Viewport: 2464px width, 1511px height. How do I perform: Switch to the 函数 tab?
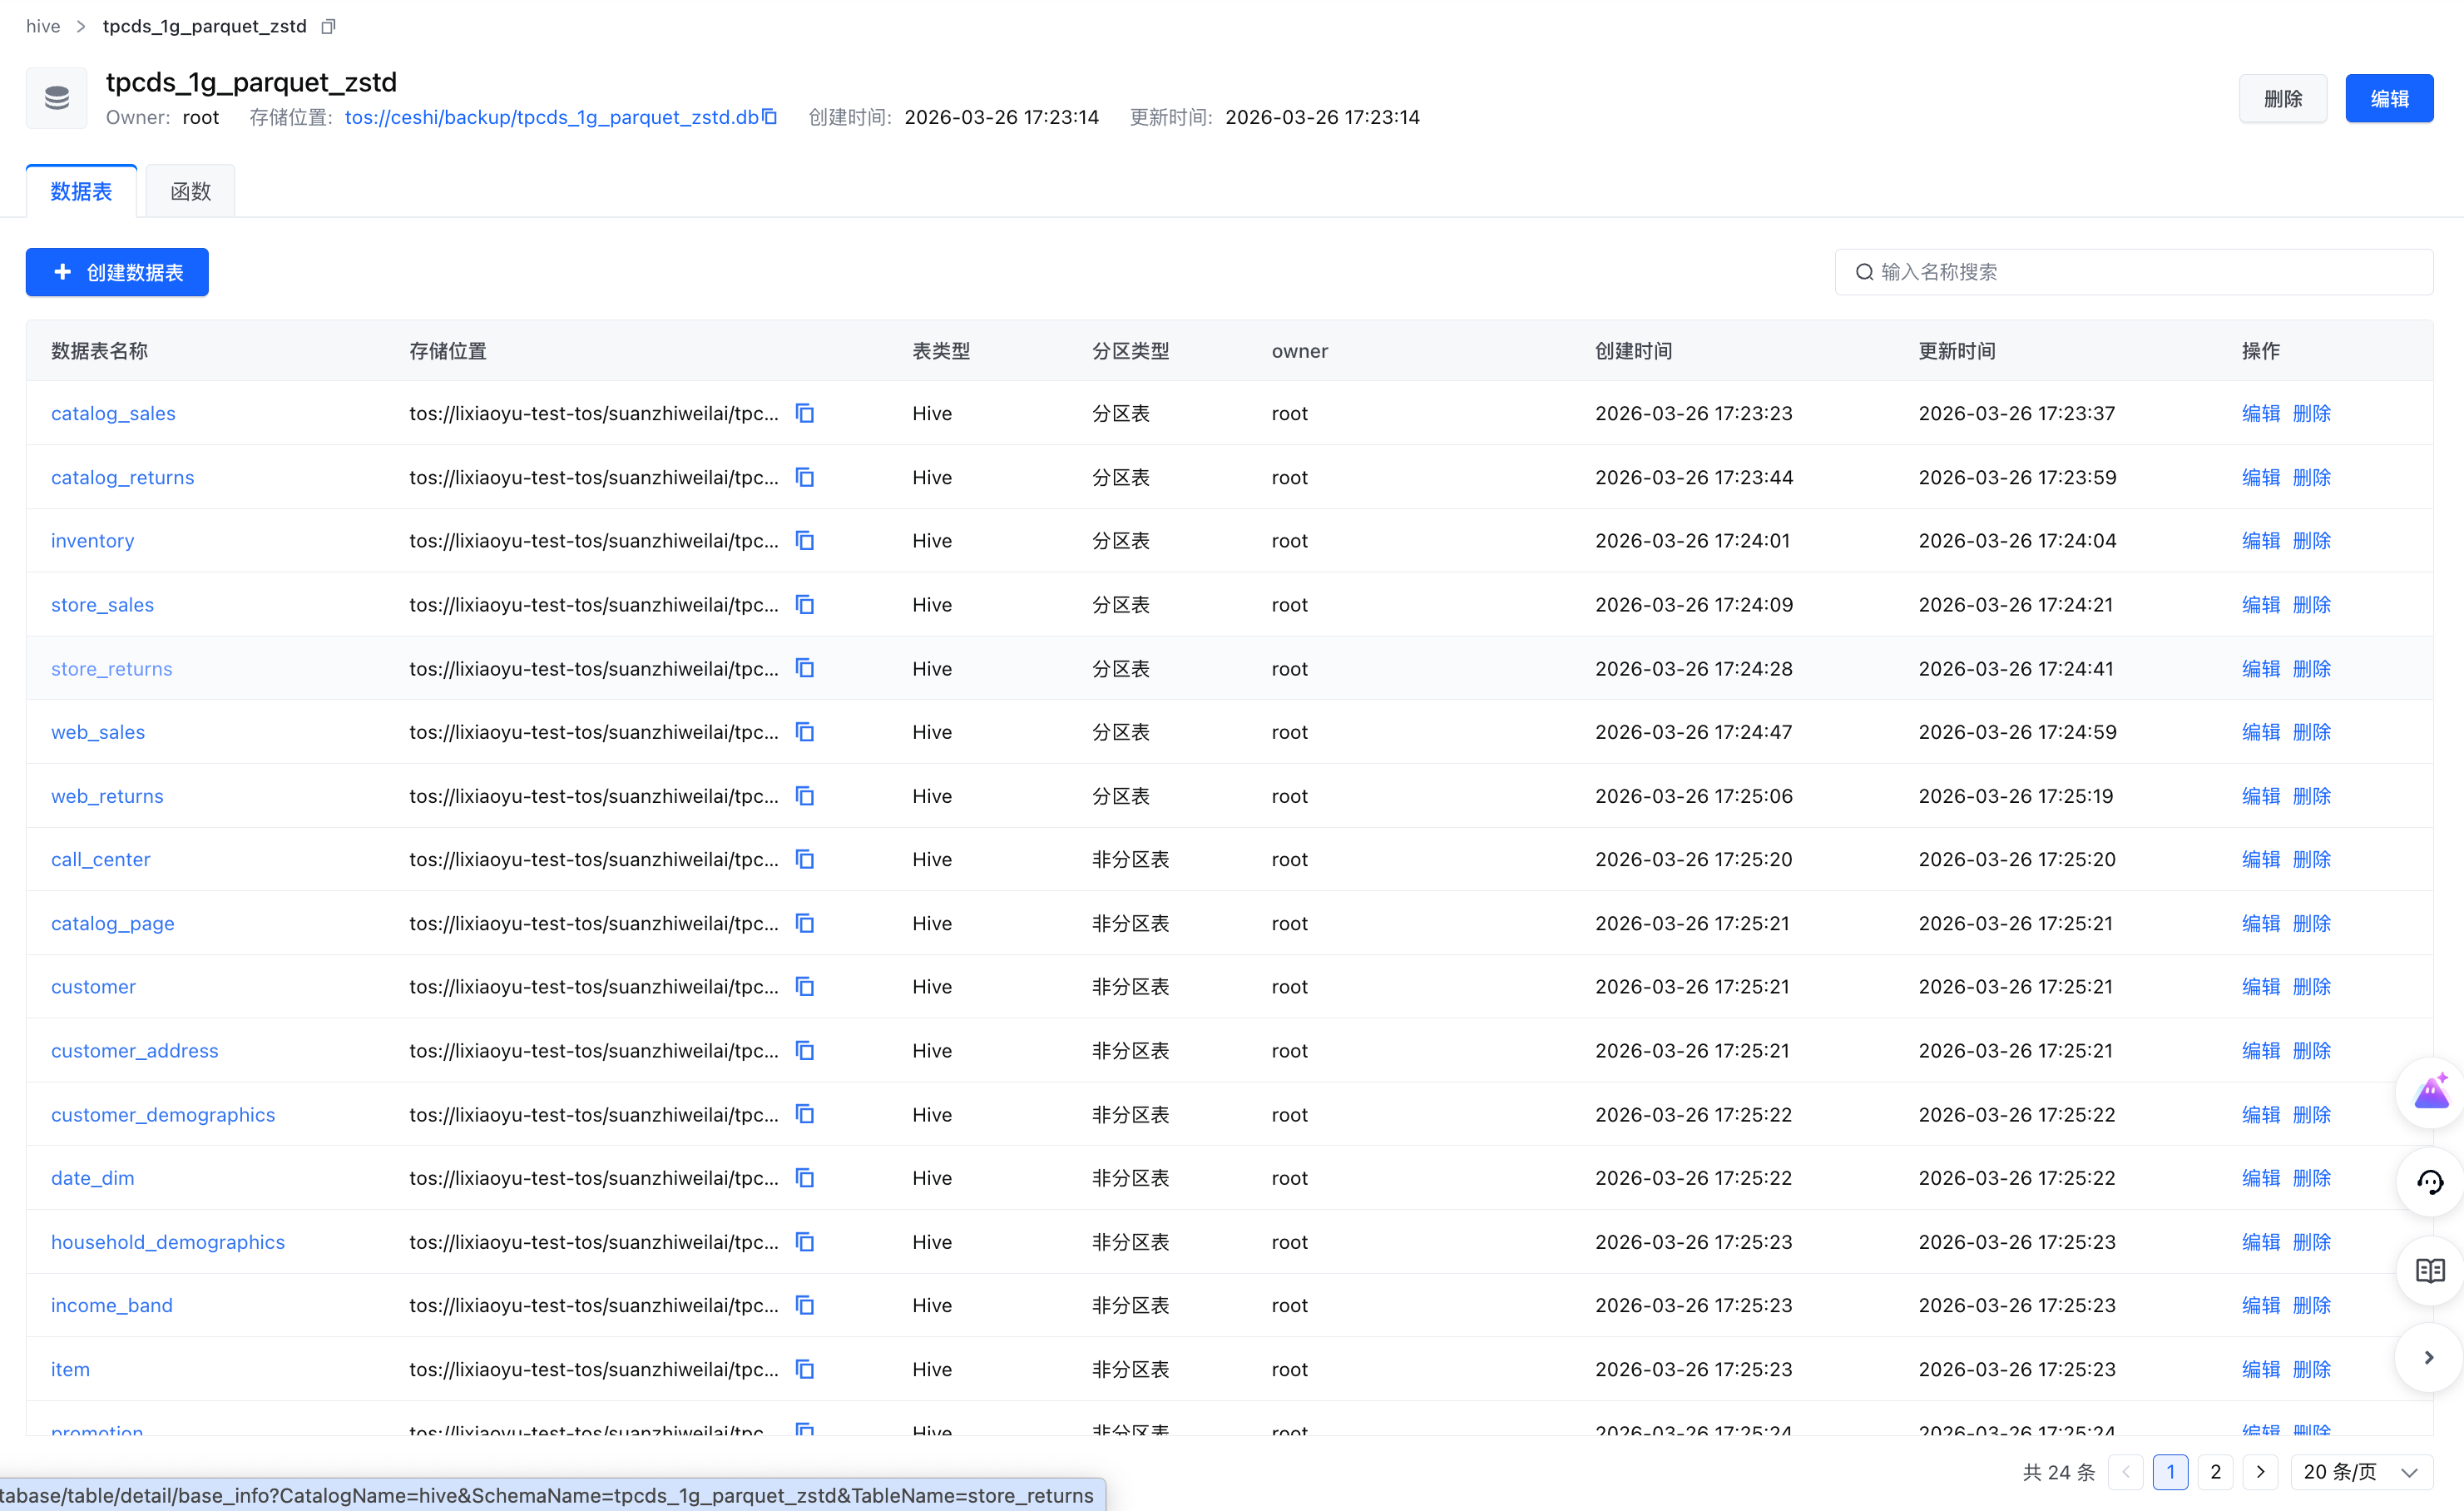(x=190, y=191)
